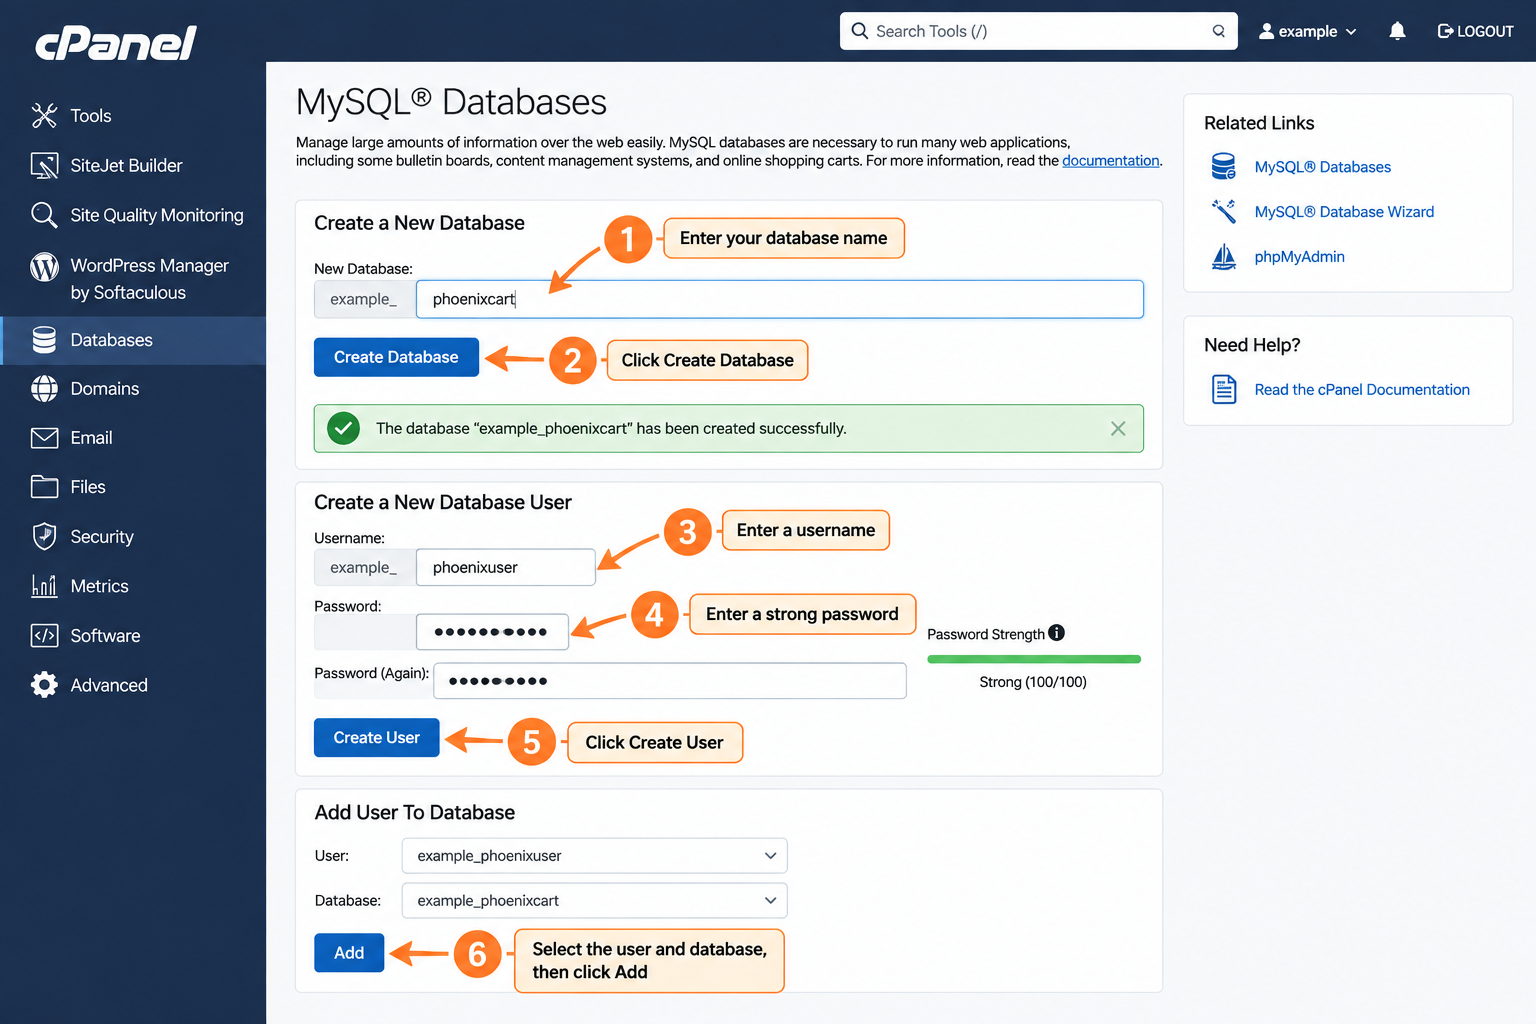Open the phpMyAdmin link

pos(1299,257)
